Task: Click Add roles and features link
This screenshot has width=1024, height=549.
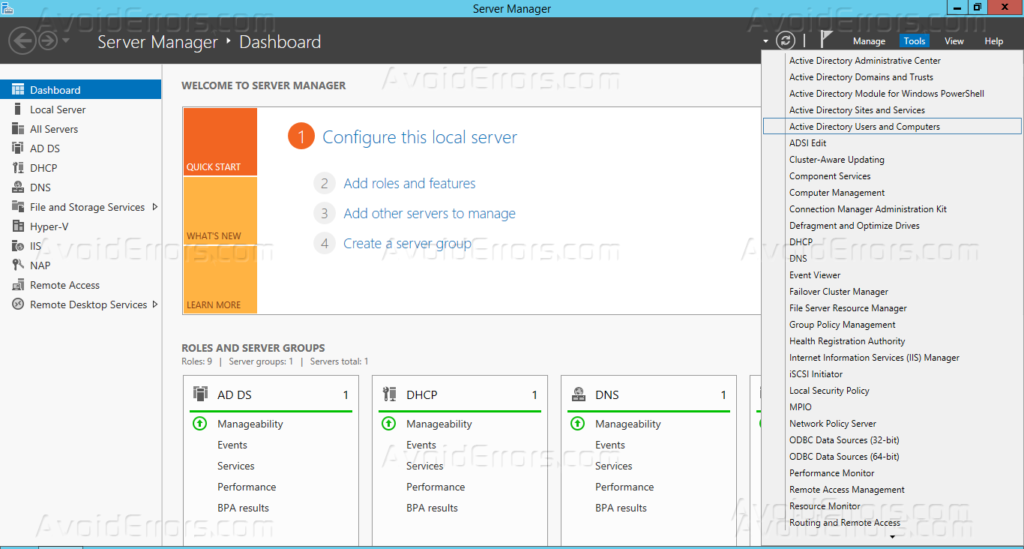Action: [x=409, y=183]
